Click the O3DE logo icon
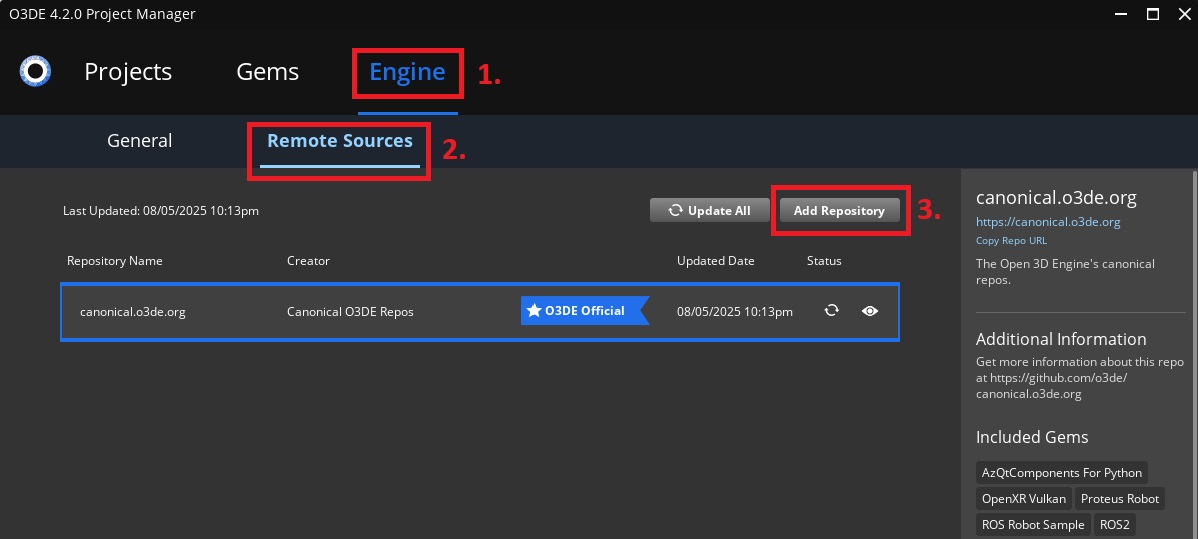This screenshot has height=539, width=1198. click(x=35, y=71)
